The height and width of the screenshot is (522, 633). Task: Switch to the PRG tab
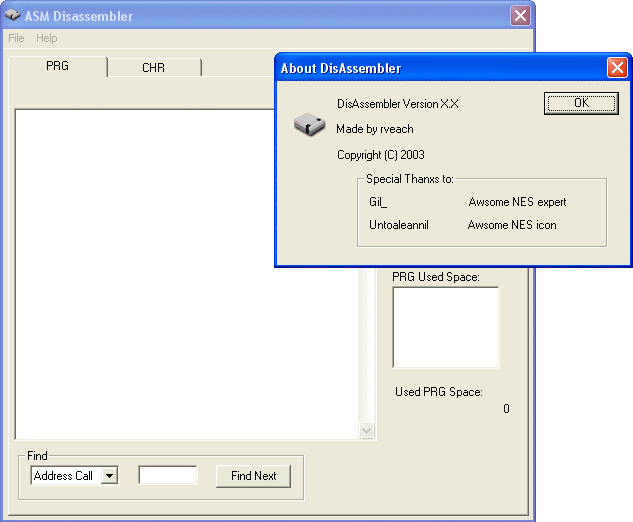point(57,66)
